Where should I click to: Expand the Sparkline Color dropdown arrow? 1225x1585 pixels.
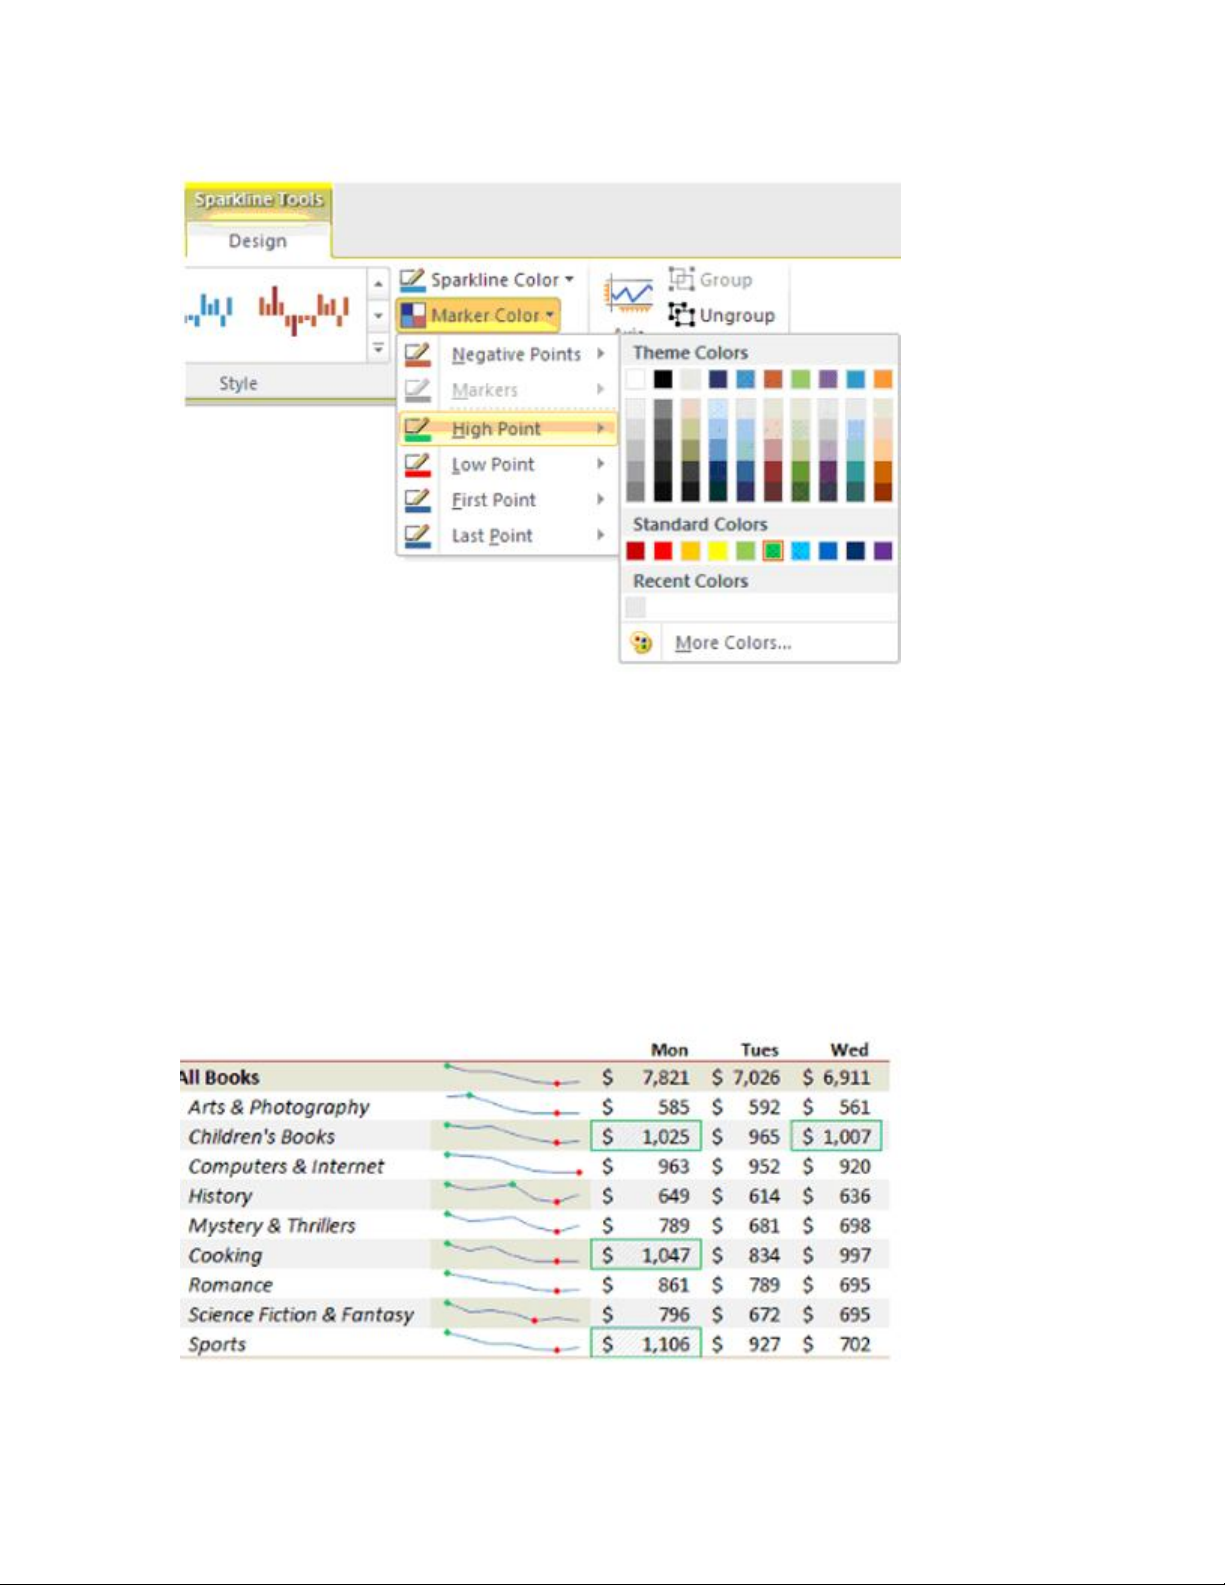tap(569, 280)
